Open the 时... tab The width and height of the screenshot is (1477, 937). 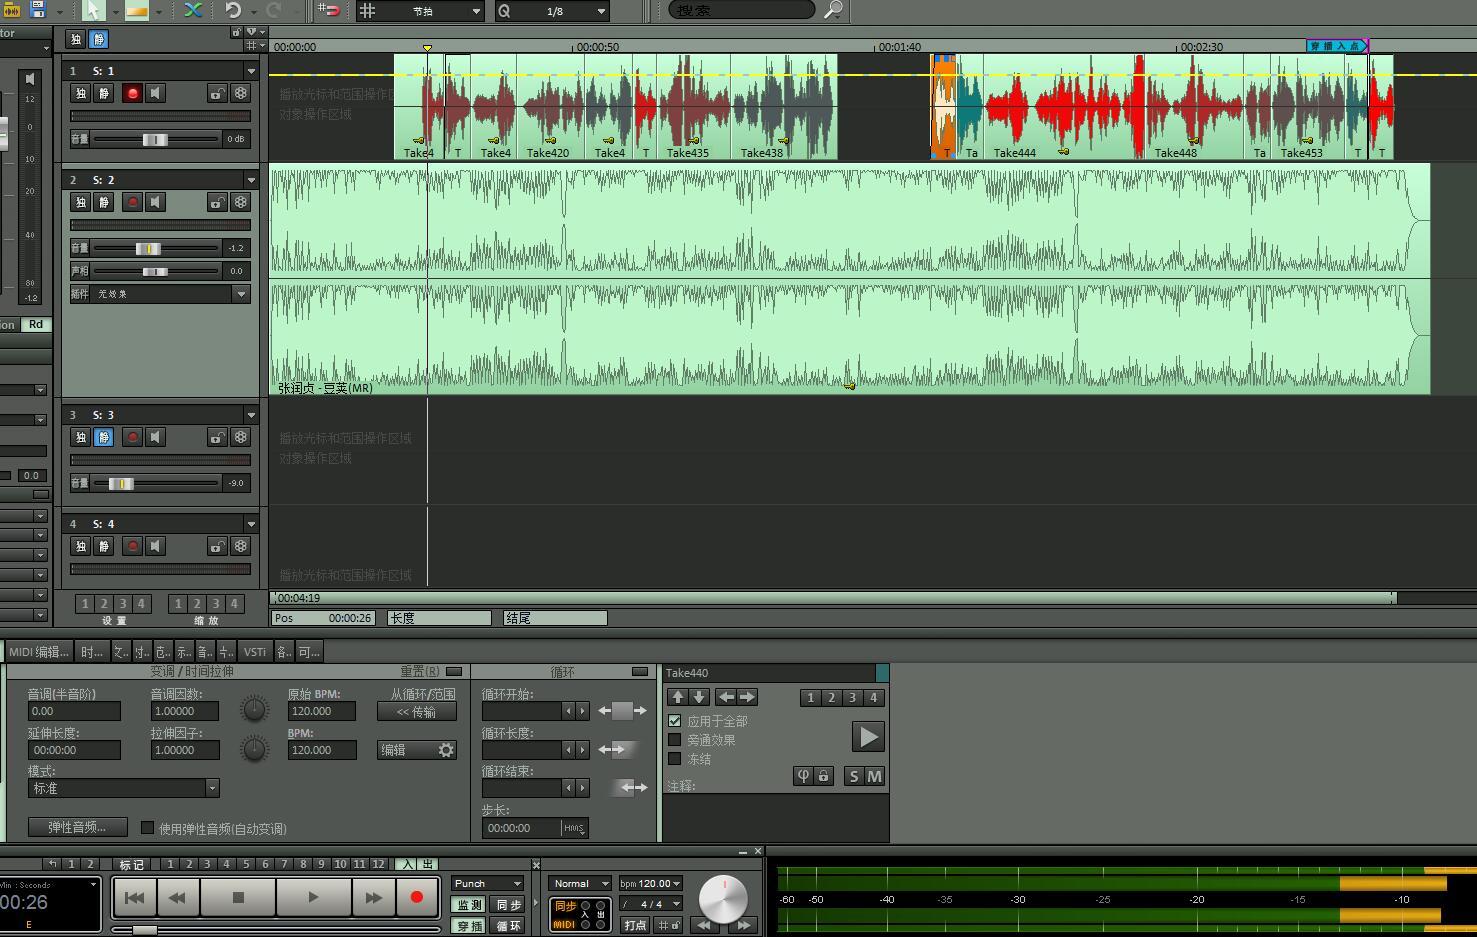(92, 651)
